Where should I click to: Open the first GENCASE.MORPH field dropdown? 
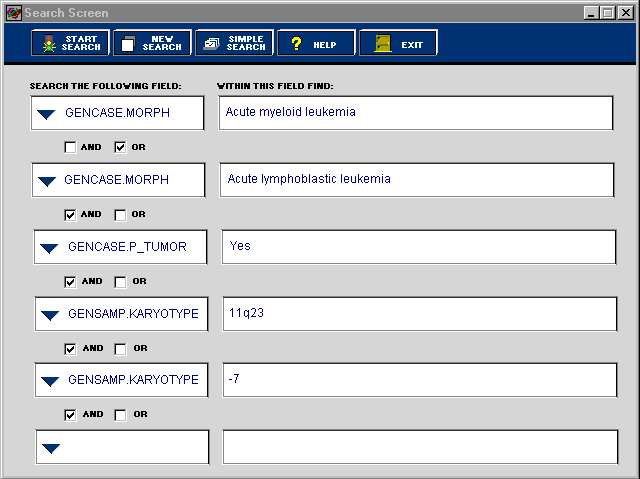pyautogui.click(x=46, y=114)
